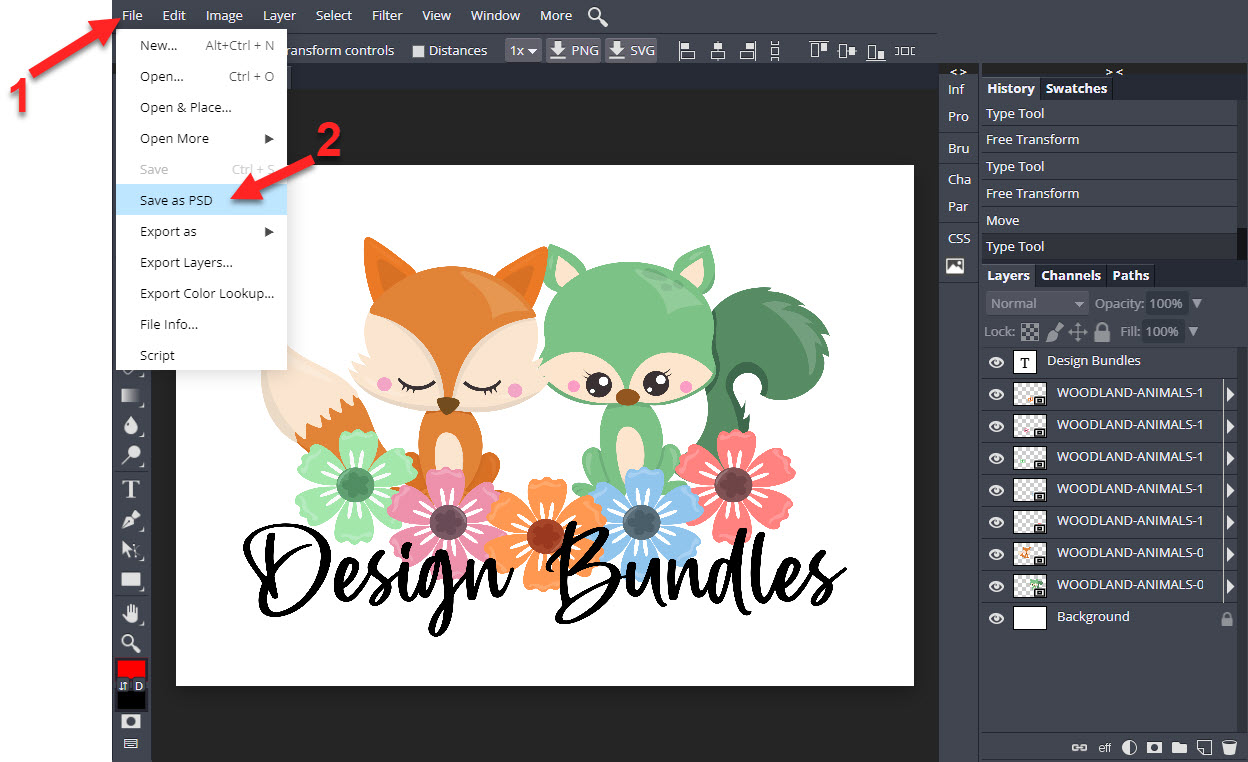
Task: Open the Fill slider arrow
Action: 1193,331
